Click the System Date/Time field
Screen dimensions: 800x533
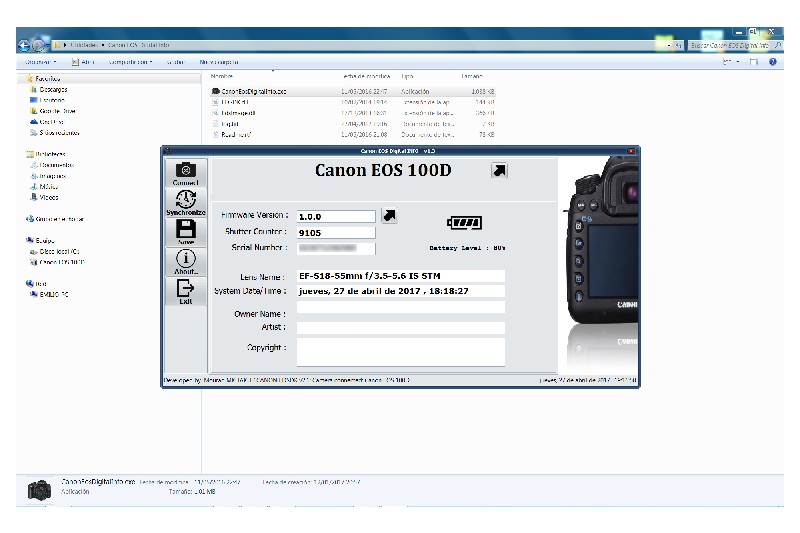(x=401, y=291)
